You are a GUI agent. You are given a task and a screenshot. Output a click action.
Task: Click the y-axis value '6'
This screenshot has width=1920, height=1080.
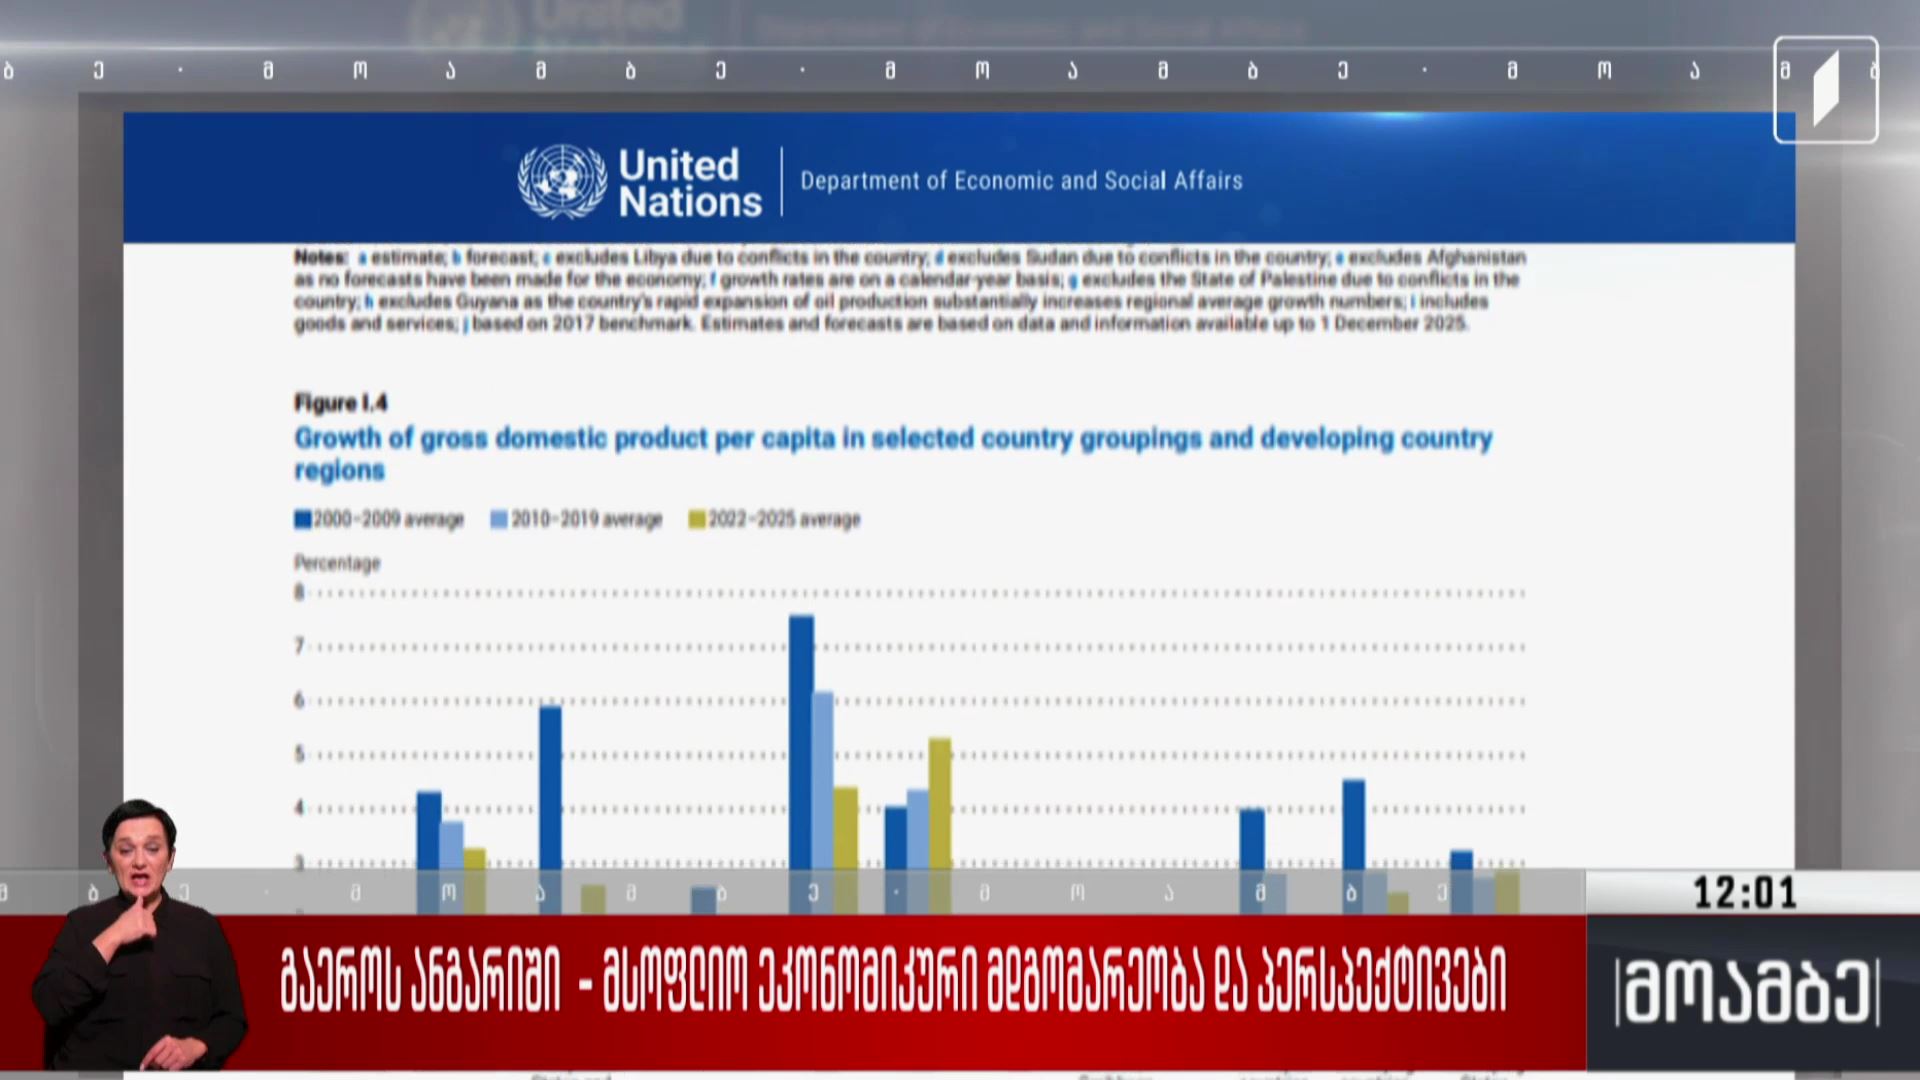[299, 700]
